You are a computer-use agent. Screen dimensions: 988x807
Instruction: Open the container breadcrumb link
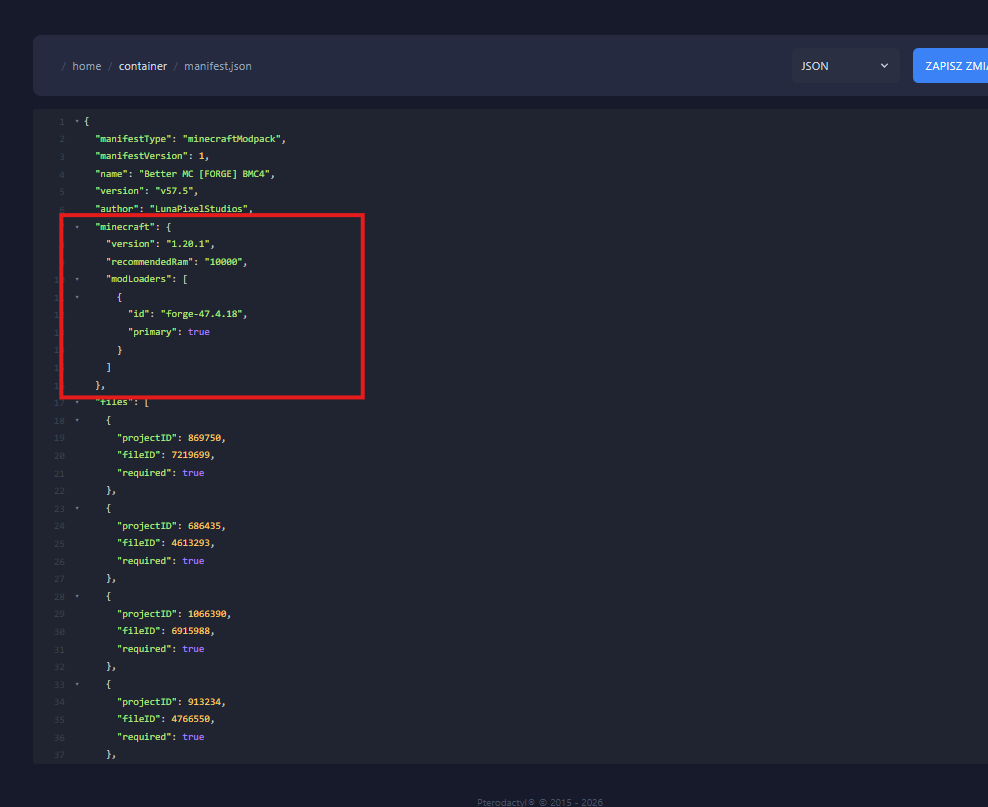pos(143,66)
